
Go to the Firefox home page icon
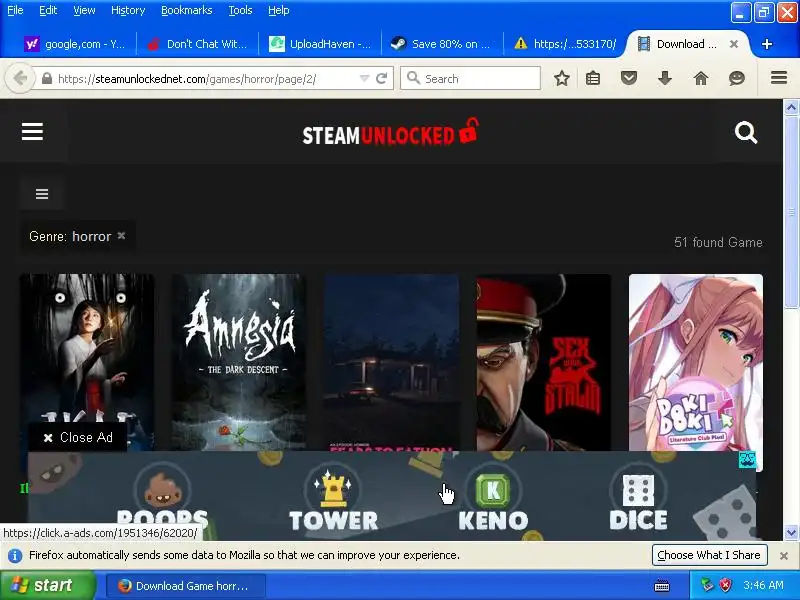click(701, 79)
